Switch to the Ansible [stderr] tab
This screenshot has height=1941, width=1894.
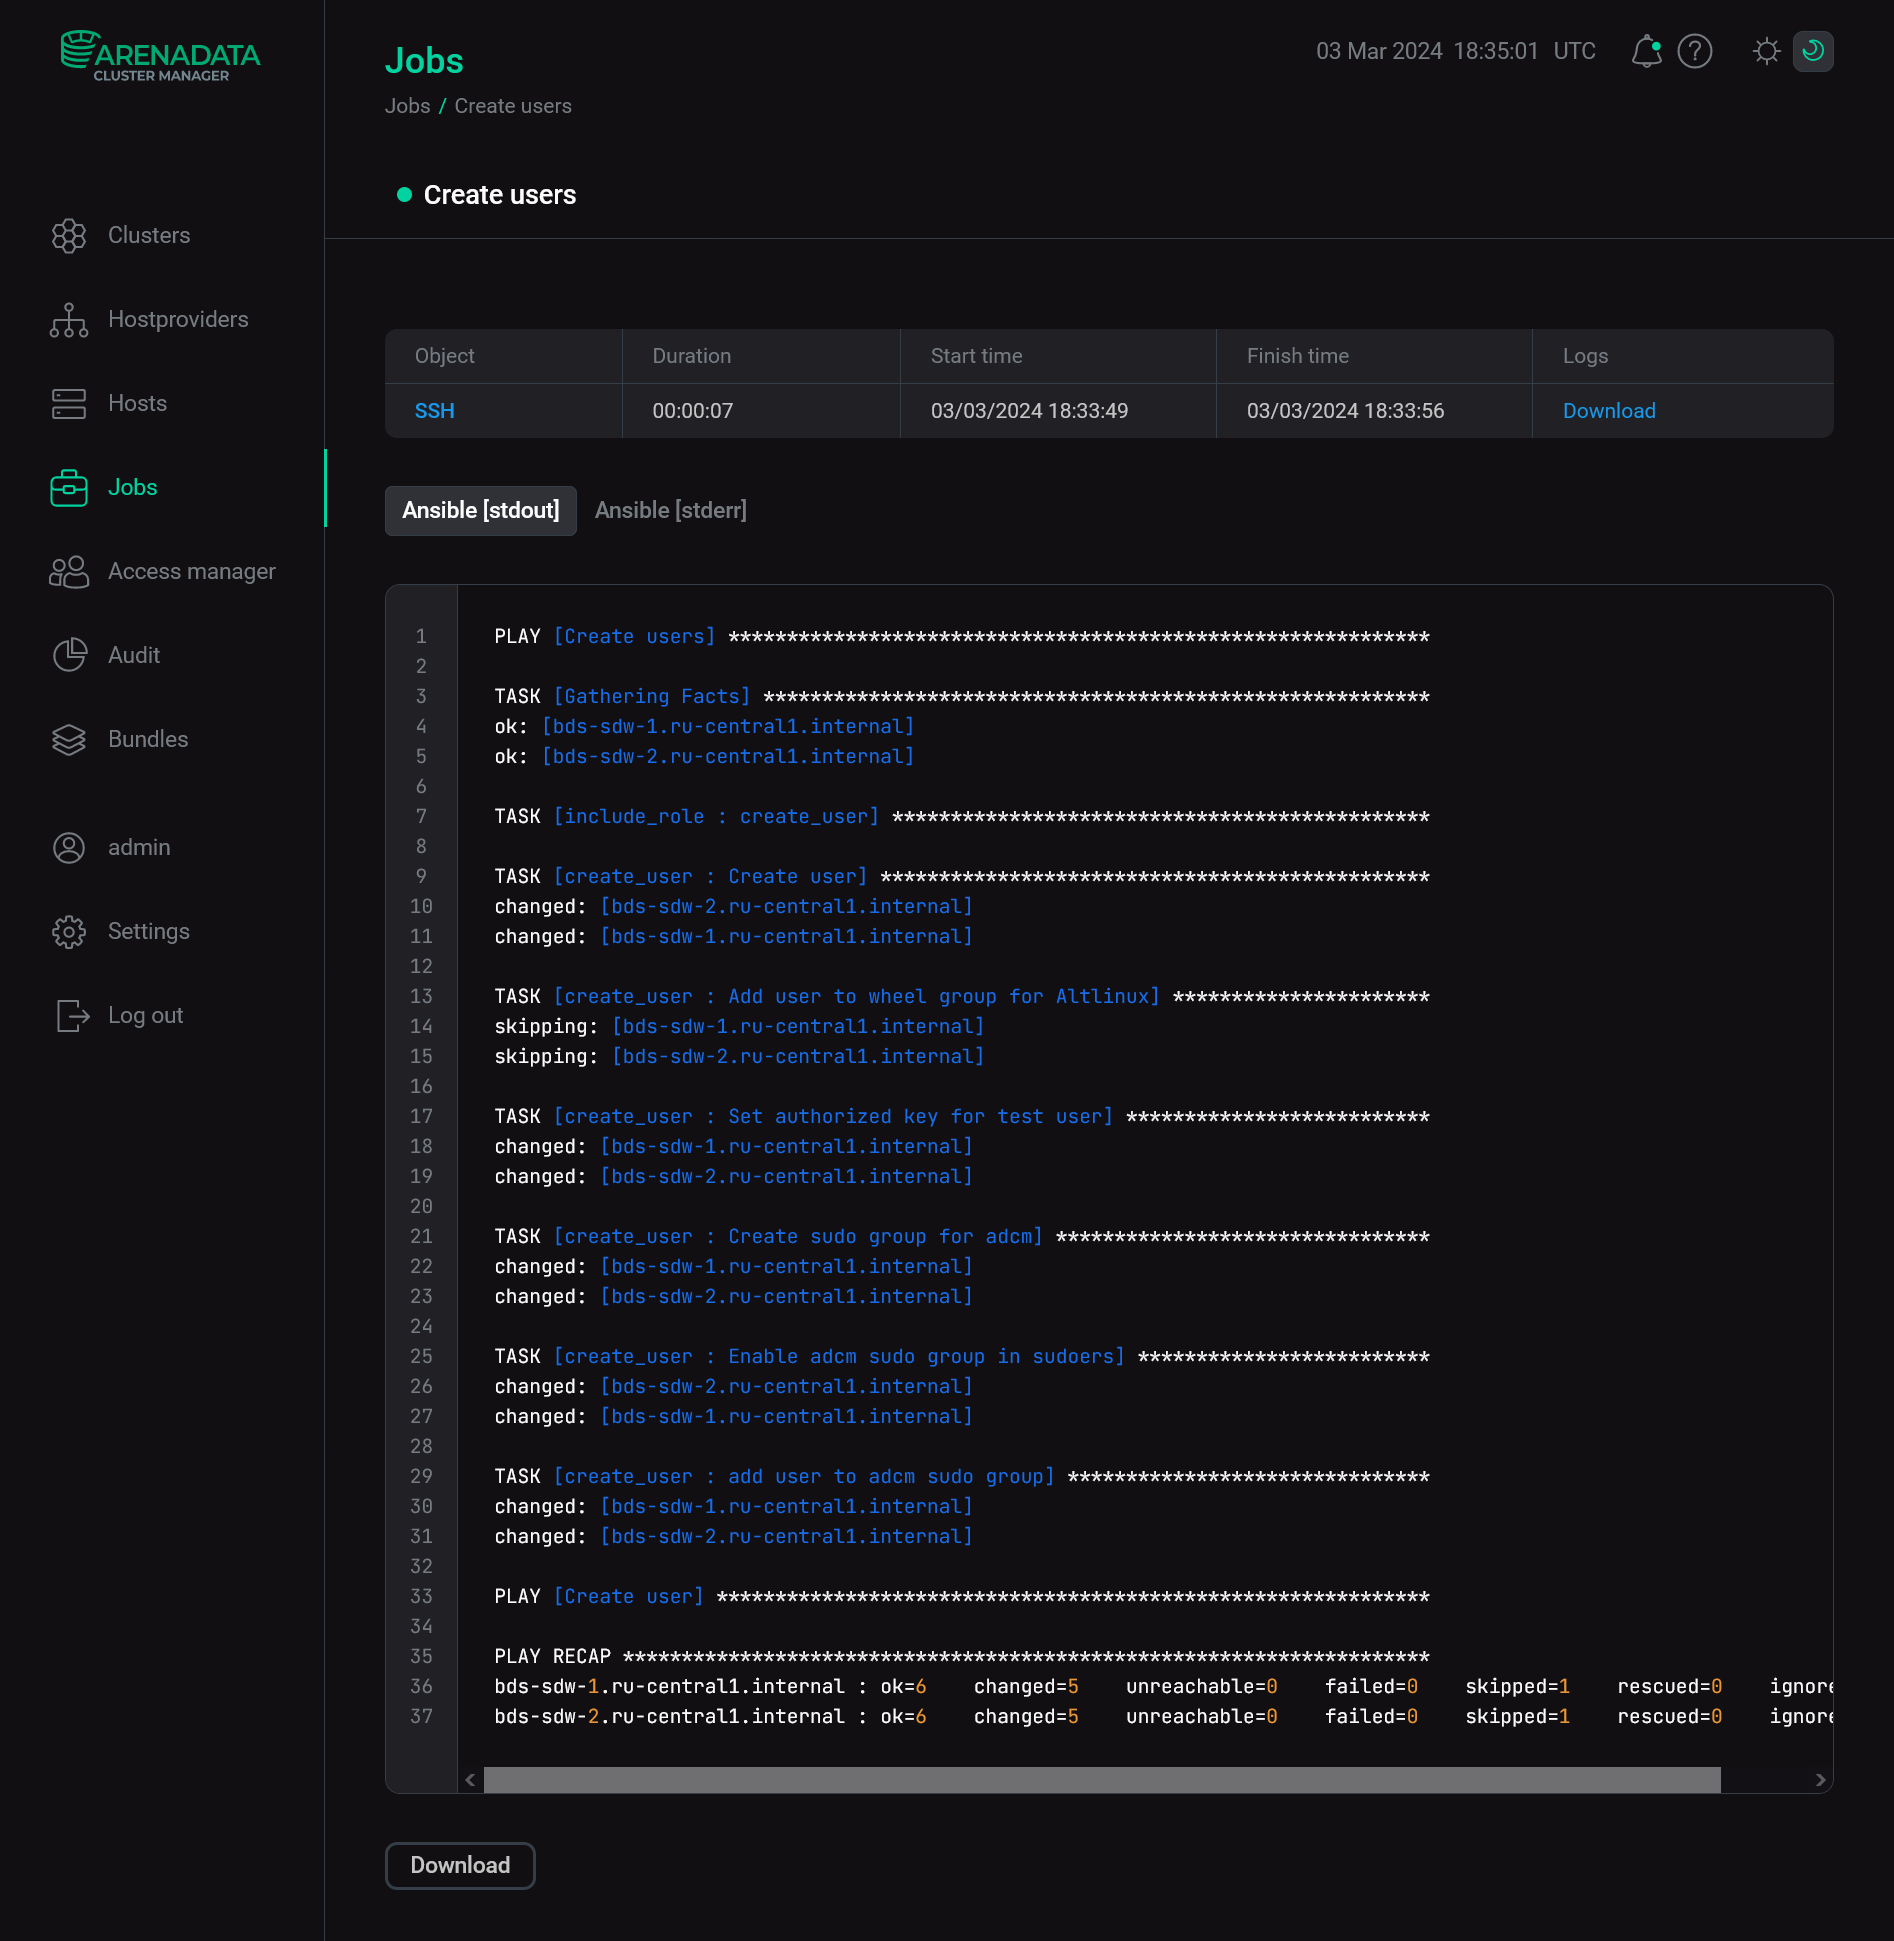pos(670,510)
